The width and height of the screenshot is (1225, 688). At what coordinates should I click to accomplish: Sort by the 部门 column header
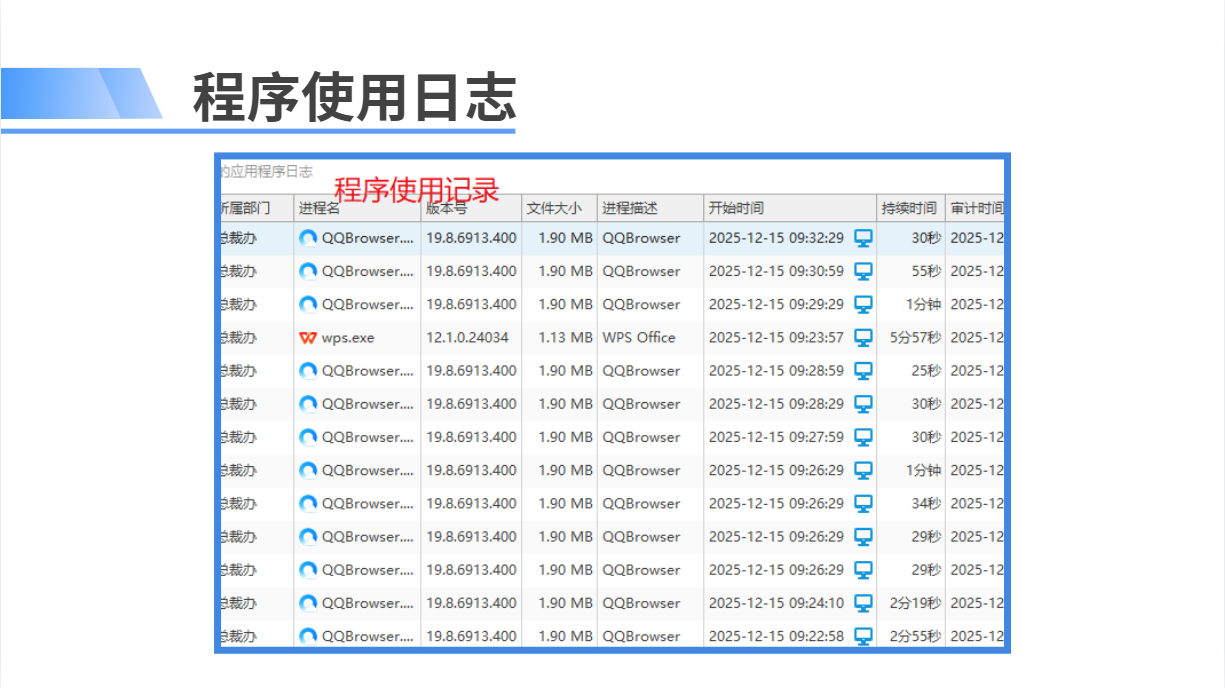click(x=256, y=208)
